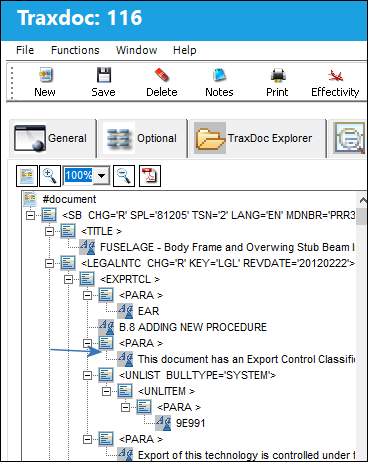Click text icon beside 'This document has' row
This screenshot has height=462, width=368.
[x=125, y=359]
